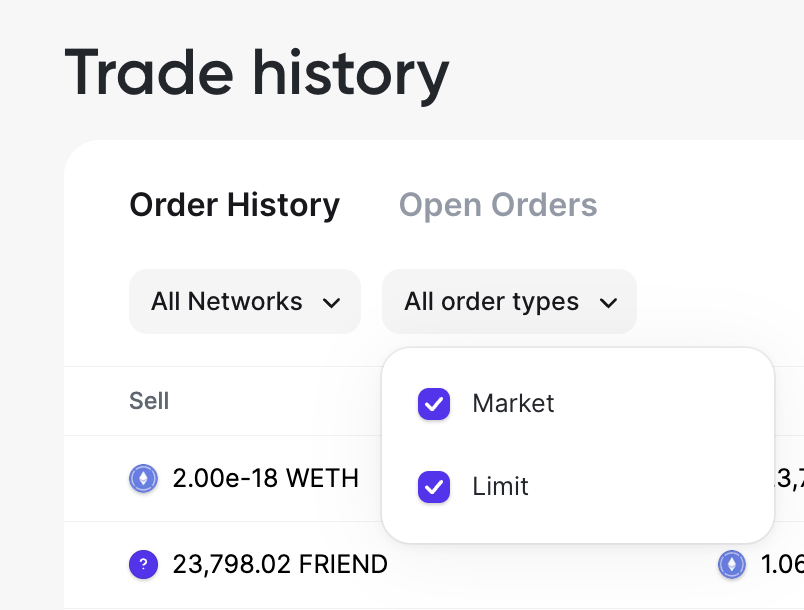Uncheck the Market order type checkbox
The height and width of the screenshot is (610, 804).
[x=434, y=404]
